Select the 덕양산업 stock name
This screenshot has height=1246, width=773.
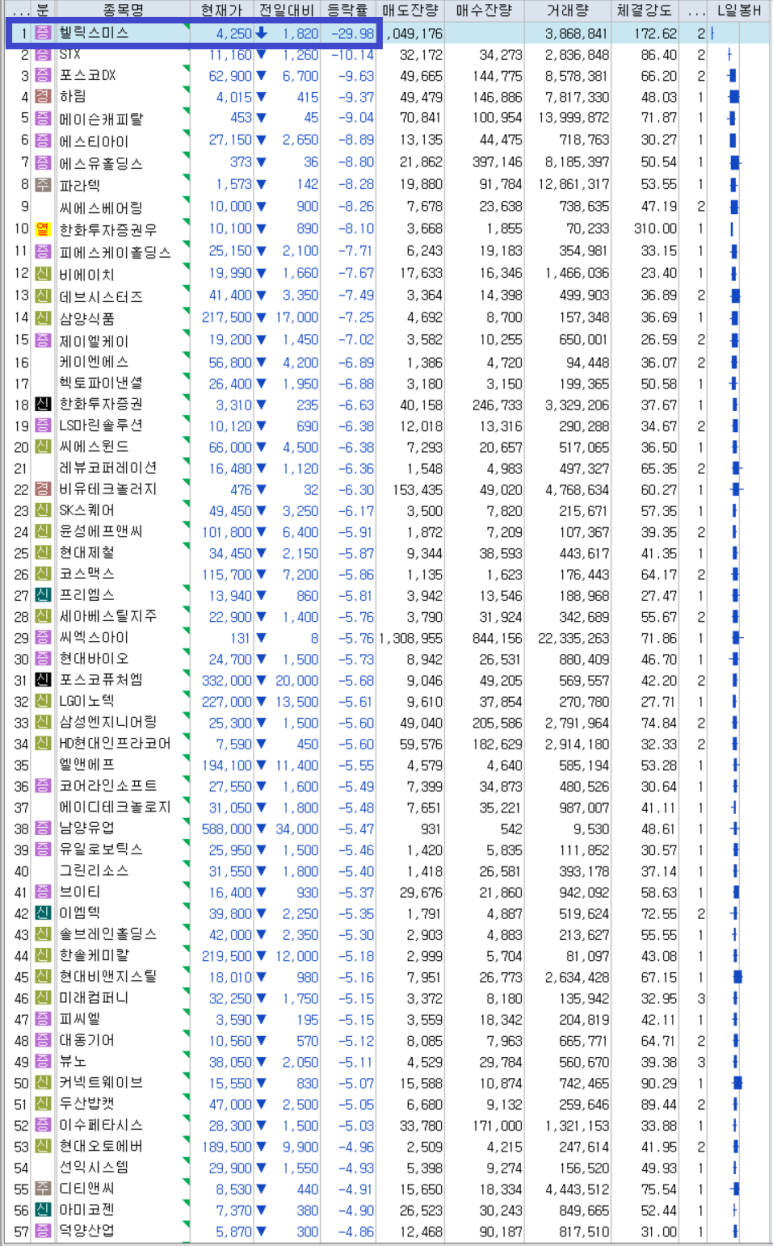[x=86, y=1231]
